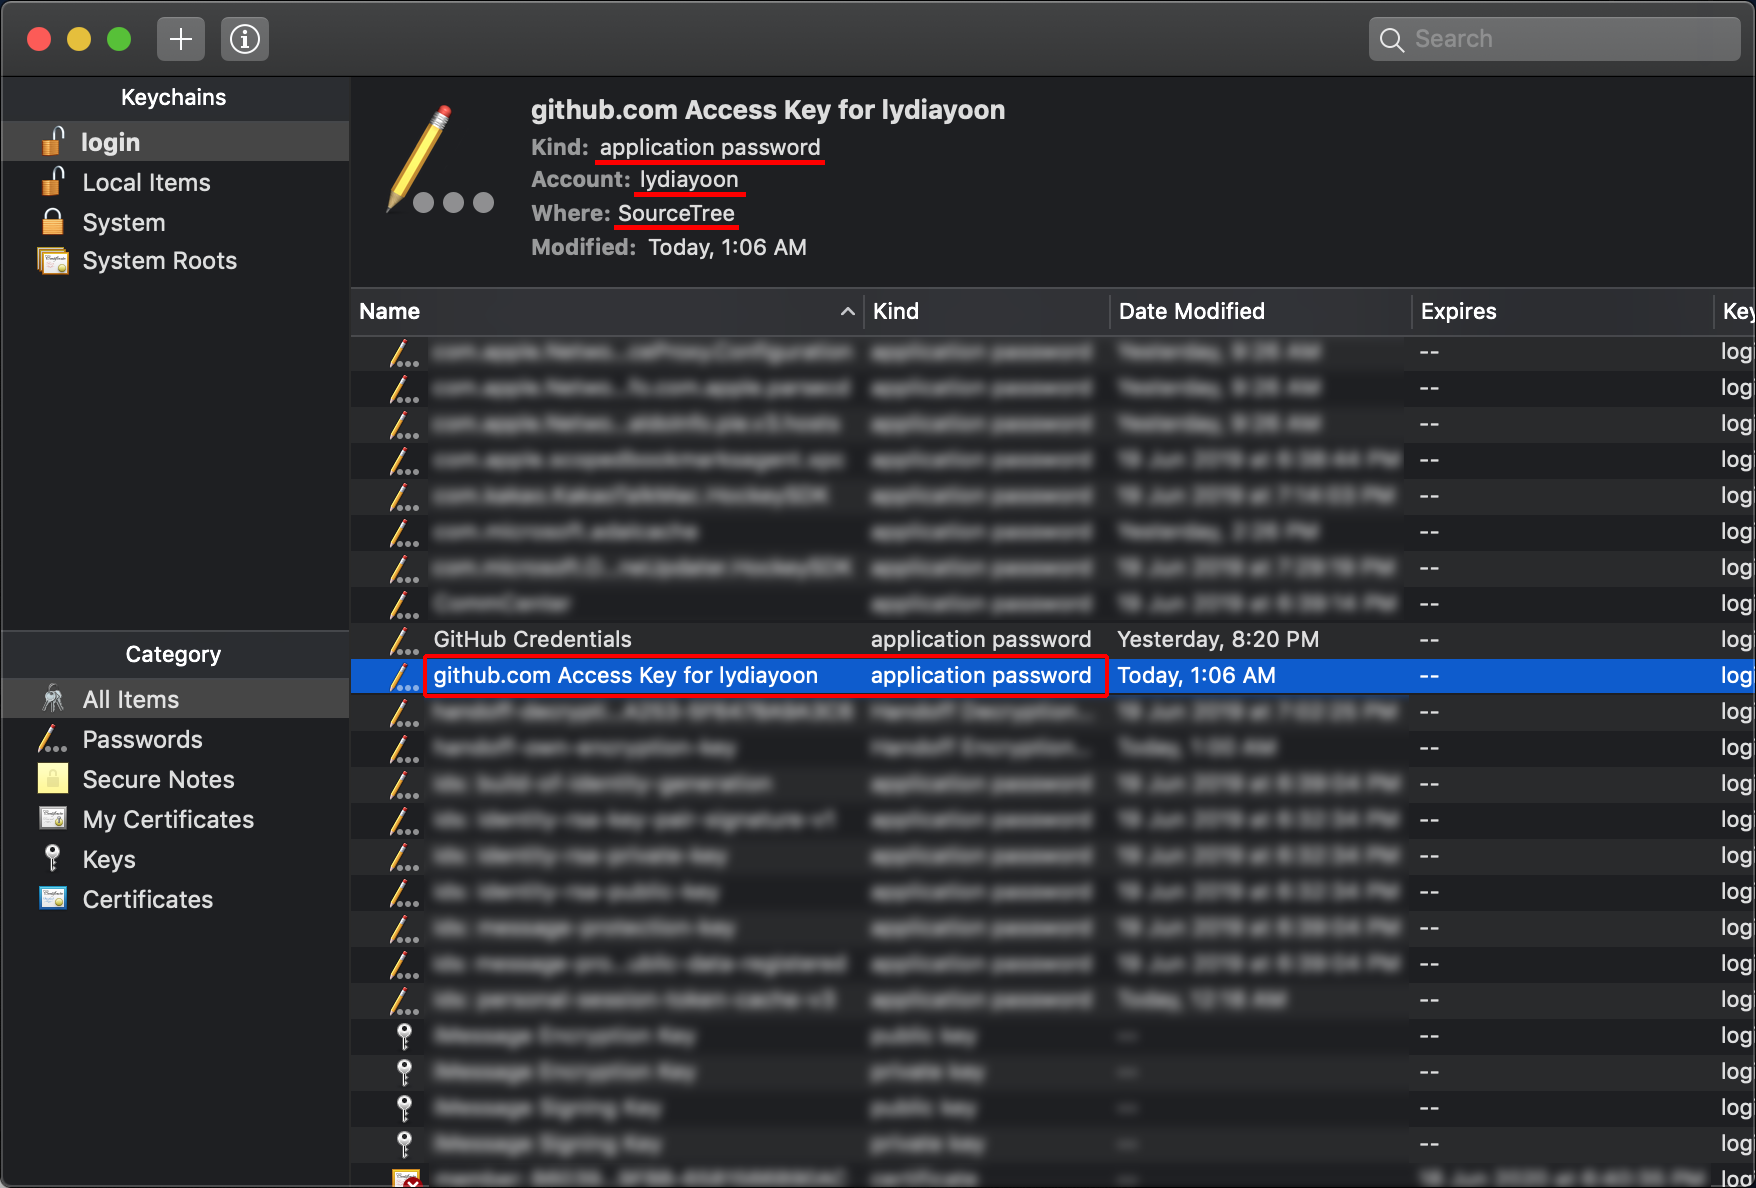Viewport: 1756px width, 1188px height.
Task: Click the 'SourceTree' Where value
Action: tap(676, 213)
